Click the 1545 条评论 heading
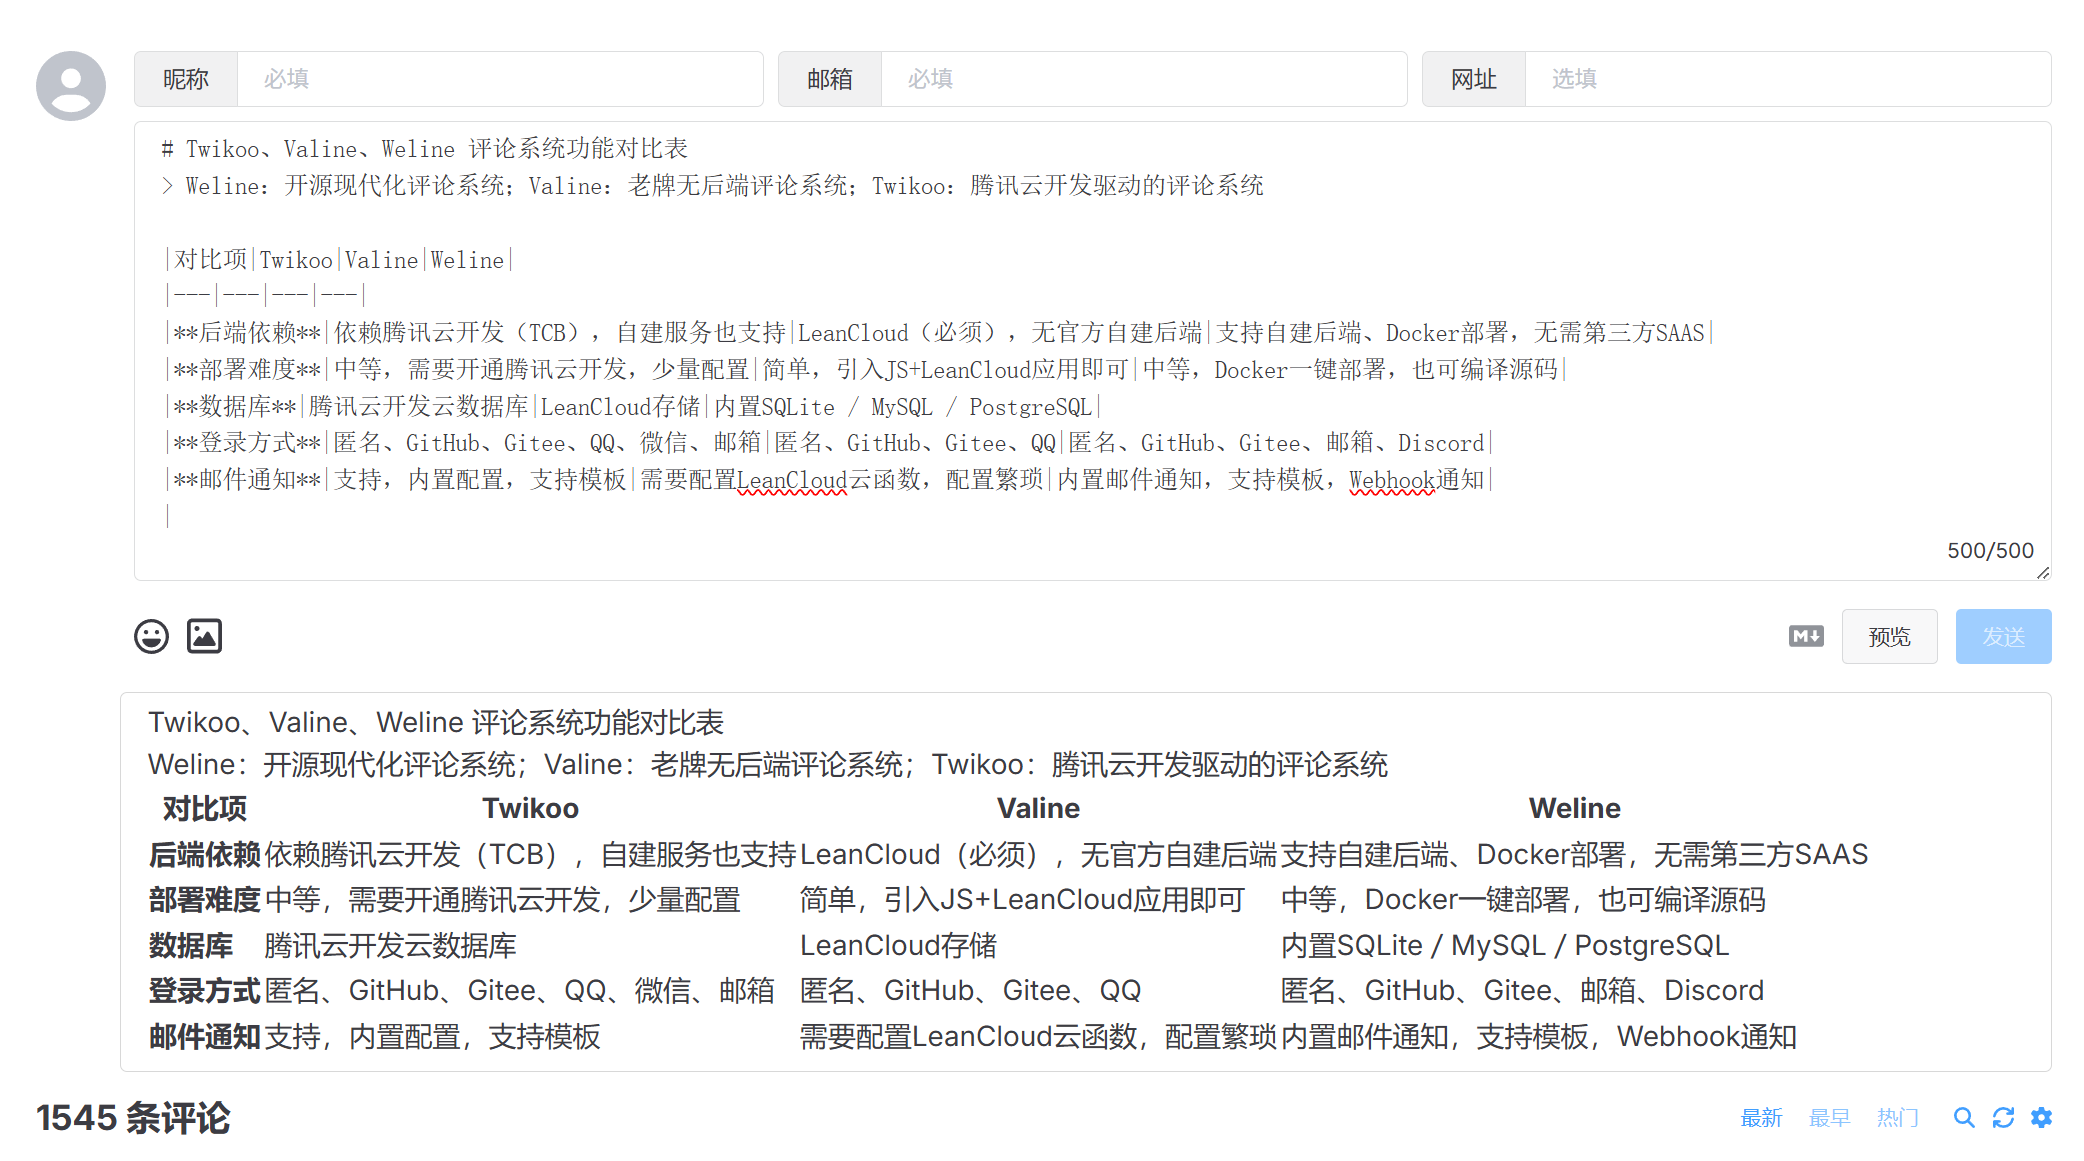The width and height of the screenshot is (2084, 1161). click(x=133, y=1118)
